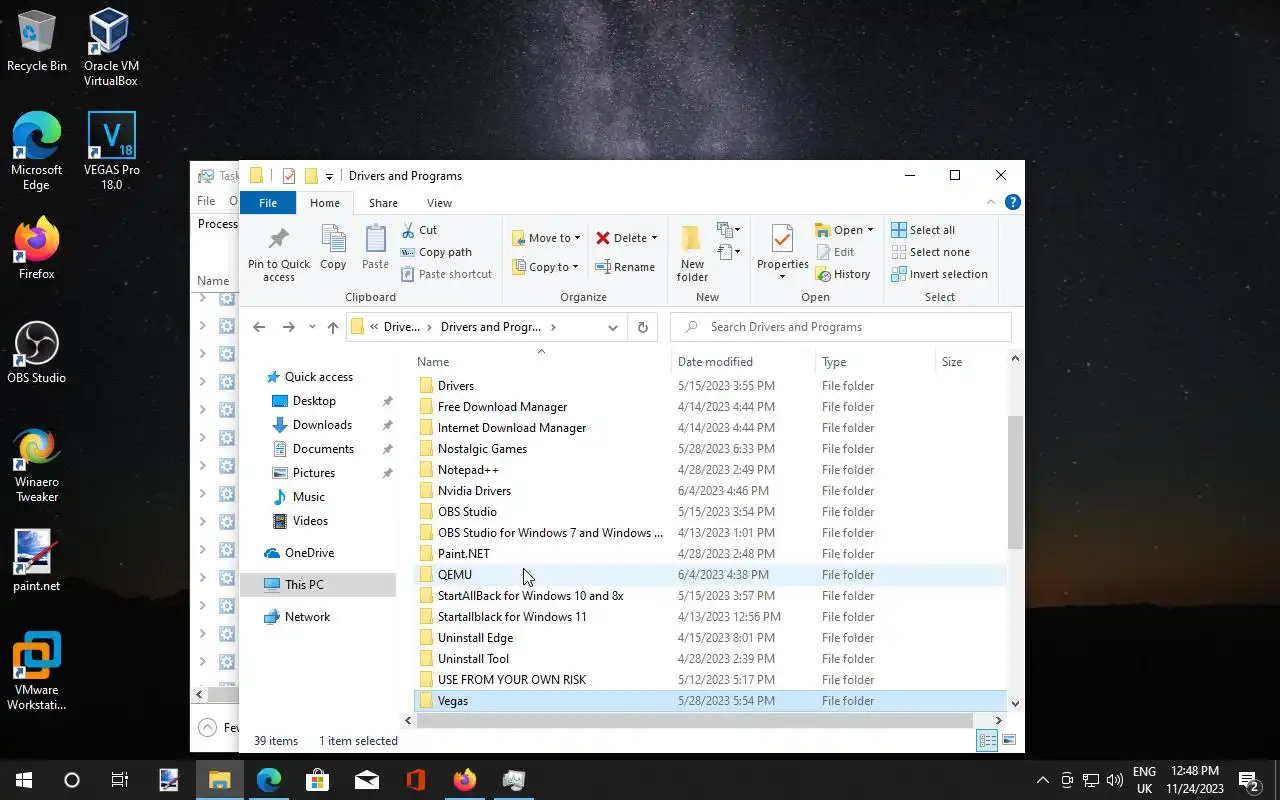
Task: Open Downloads in Quick access
Action: point(322,425)
